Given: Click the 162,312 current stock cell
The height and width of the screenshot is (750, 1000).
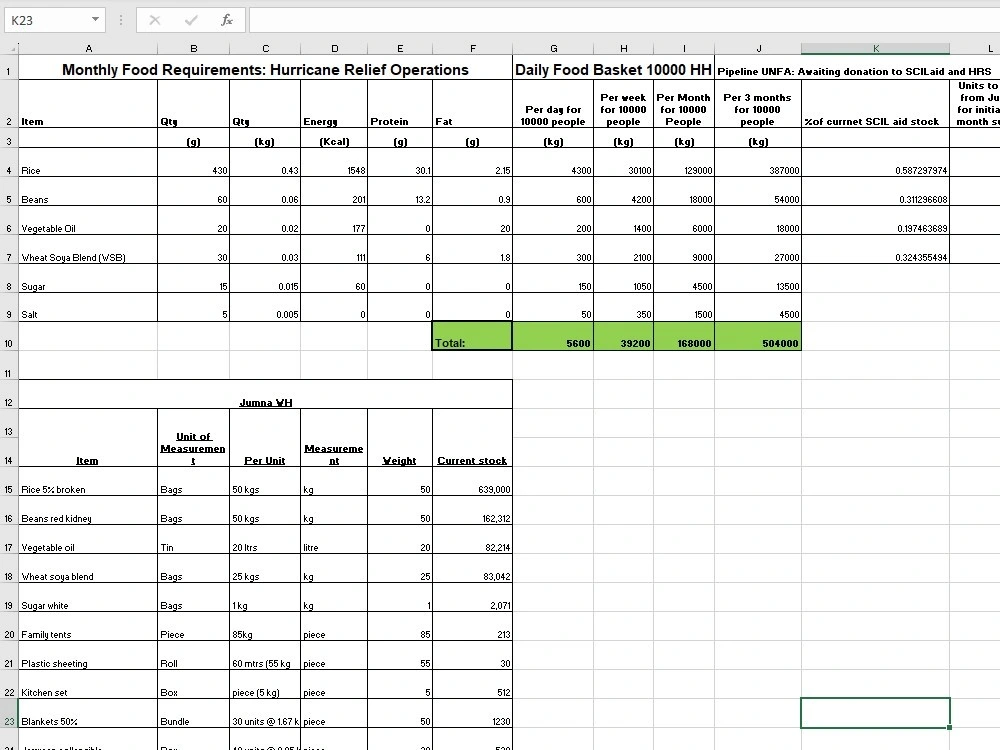Looking at the screenshot, I should (472, 511).
